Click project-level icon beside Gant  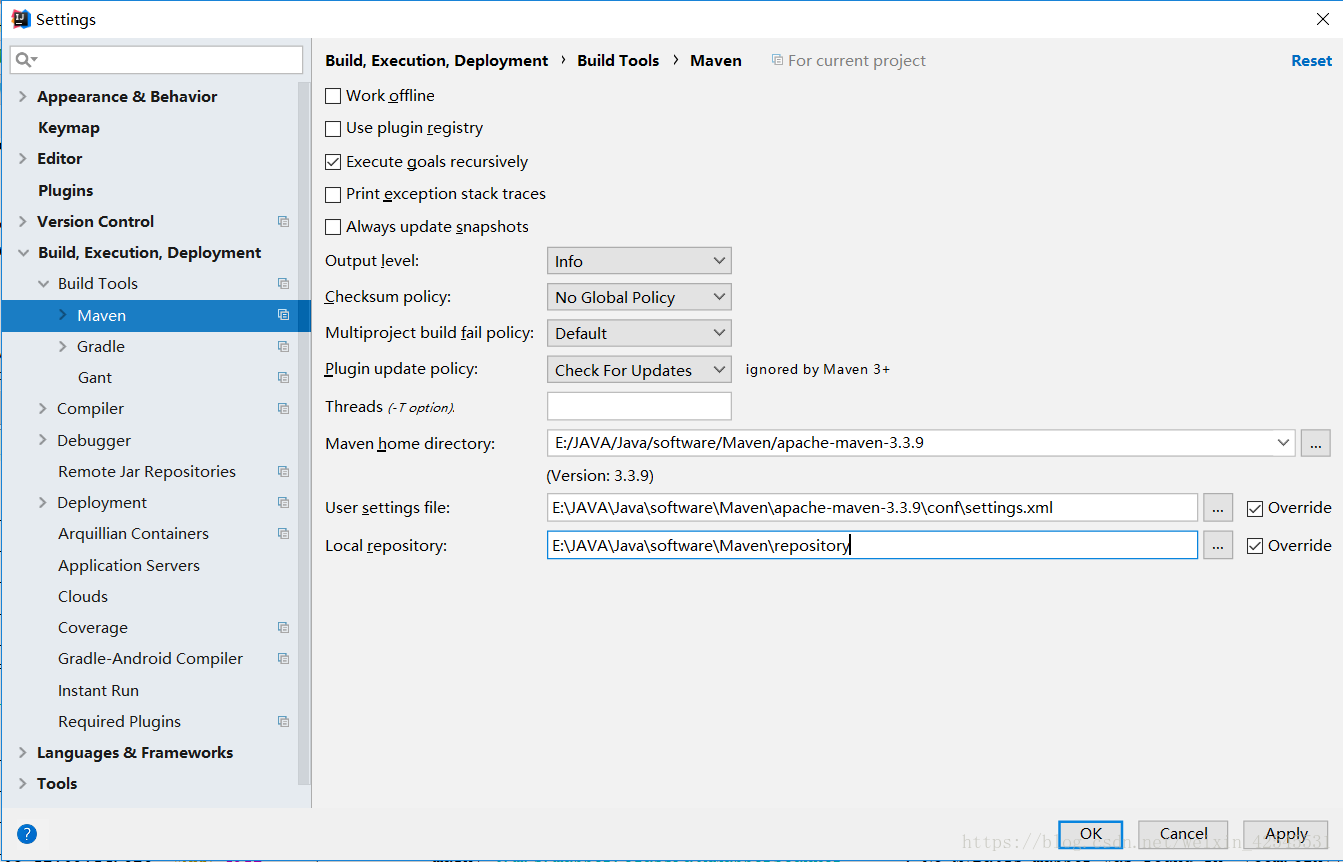point(283,378)
